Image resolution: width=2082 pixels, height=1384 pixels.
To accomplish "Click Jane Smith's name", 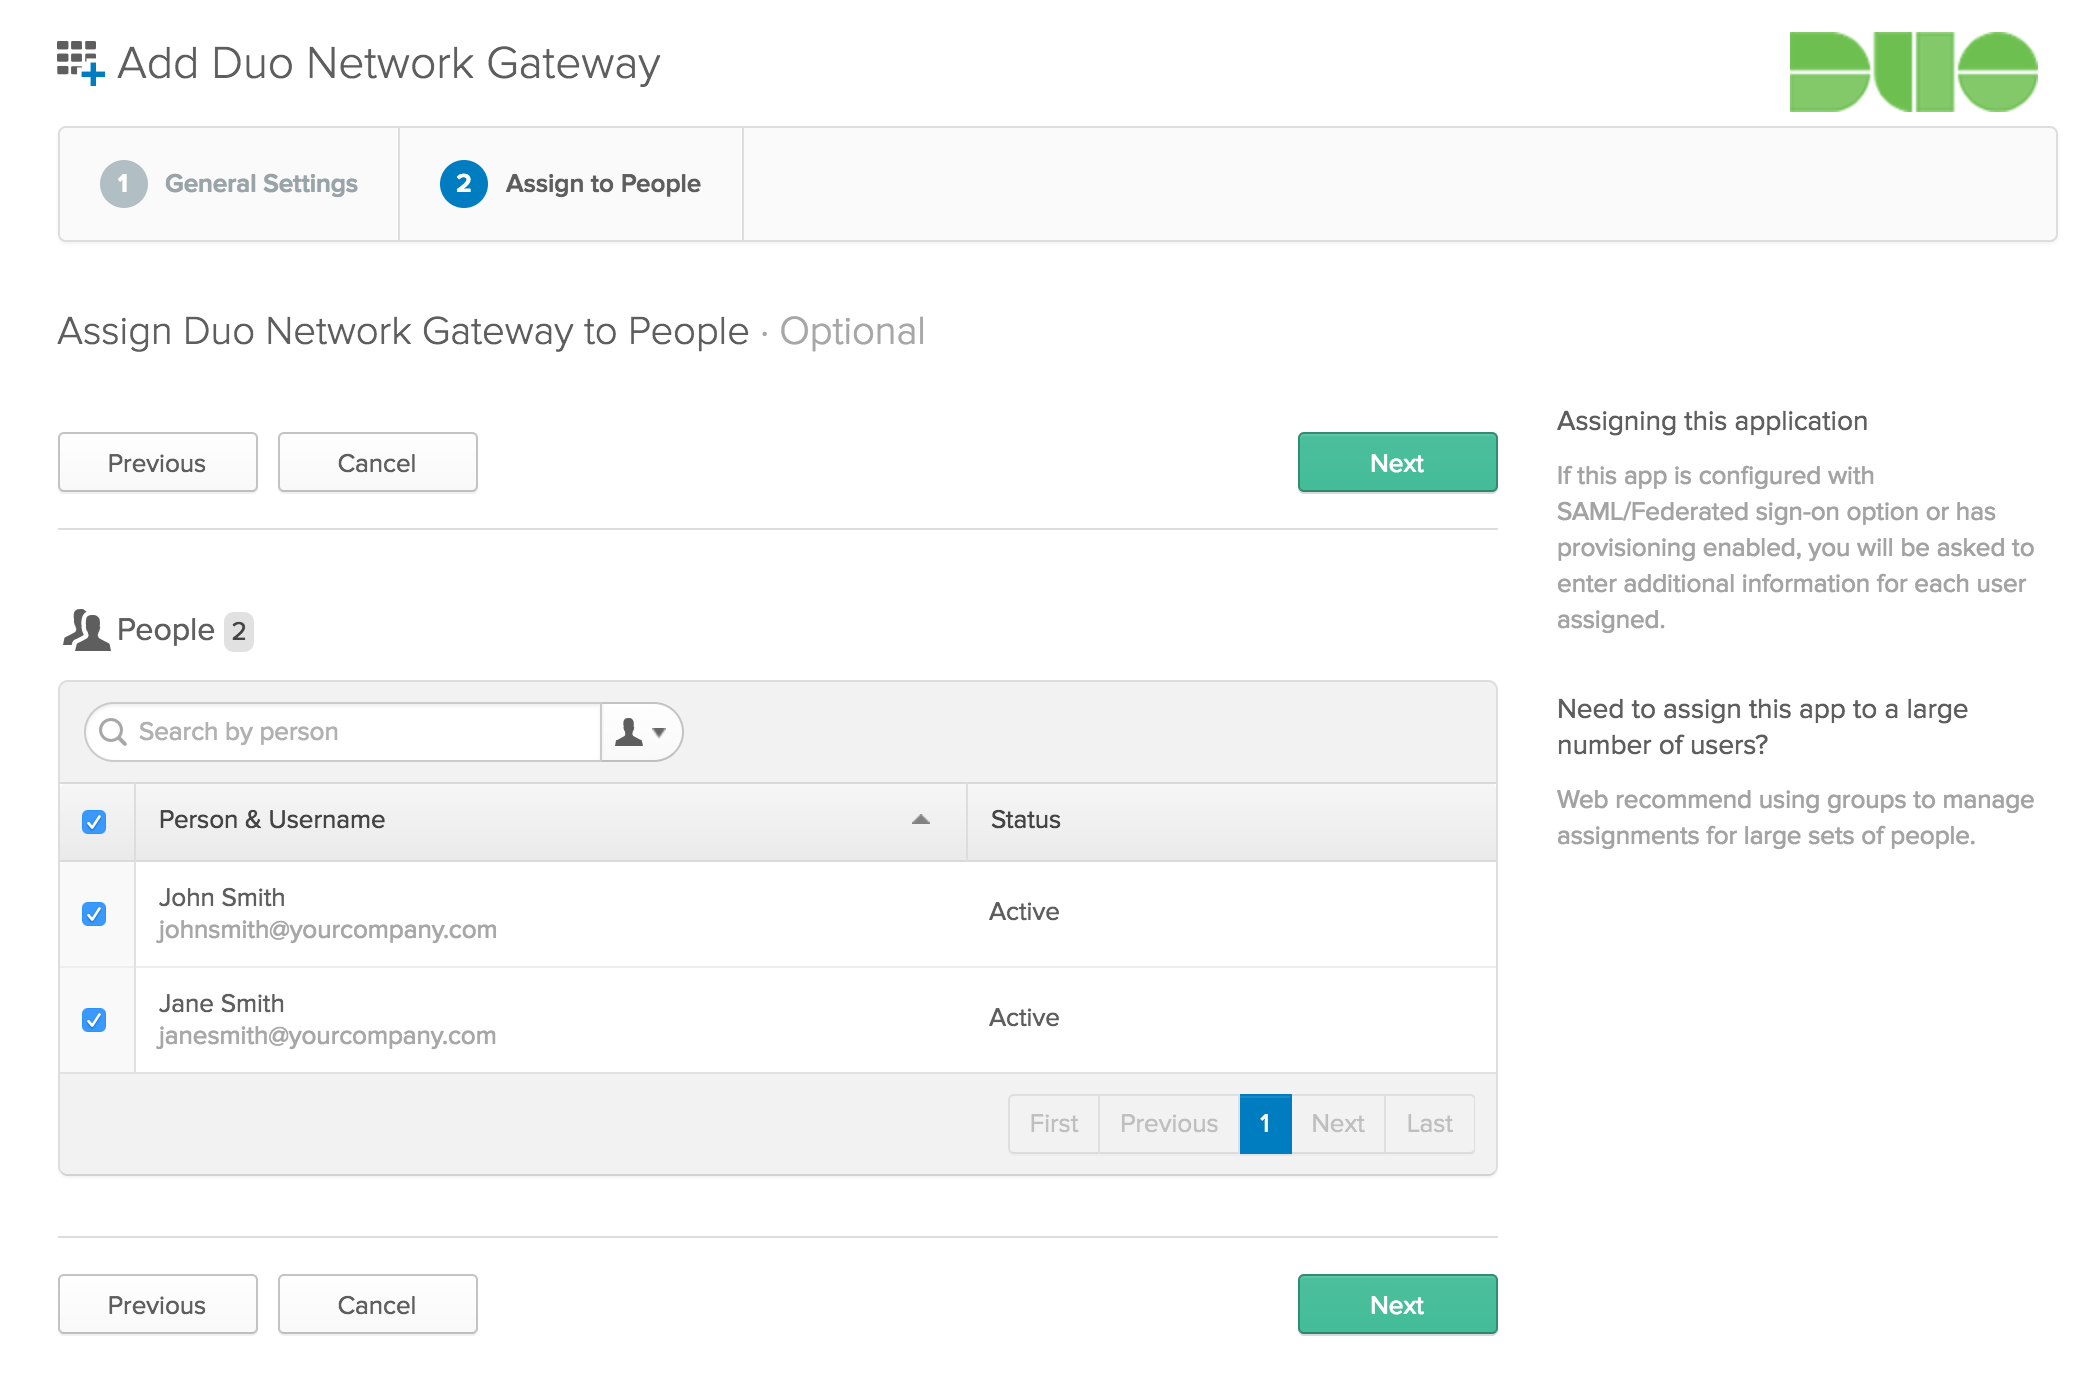I will (x=222, y=1004).
